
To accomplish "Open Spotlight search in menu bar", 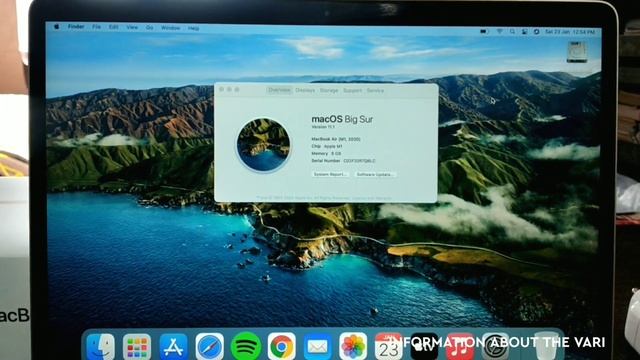I will tap(512, 31).
